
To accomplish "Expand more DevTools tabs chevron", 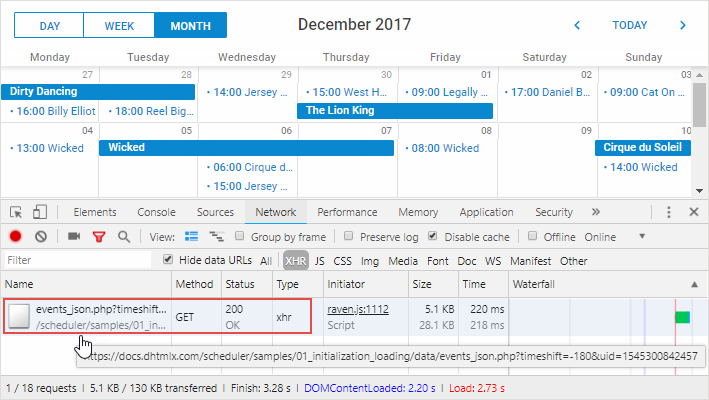I will (596, 212).
